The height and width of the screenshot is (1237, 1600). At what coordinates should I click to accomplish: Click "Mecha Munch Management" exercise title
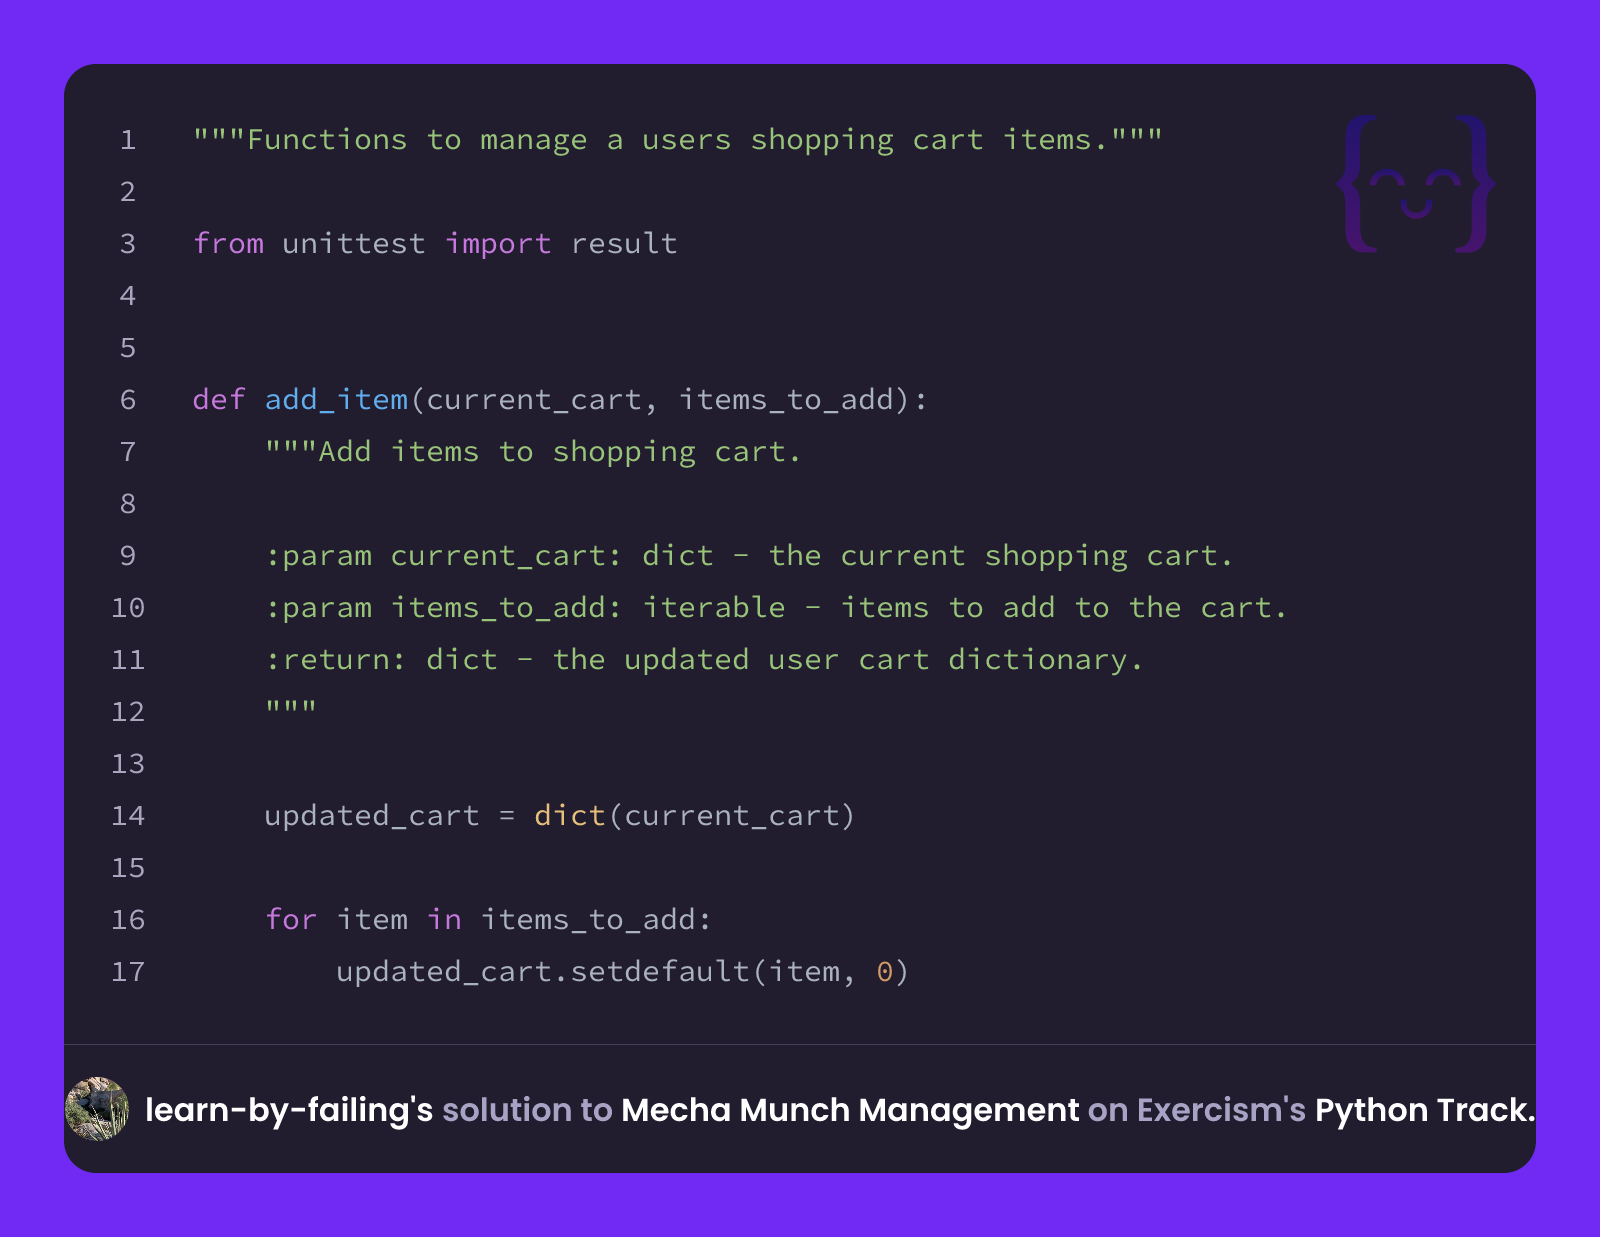(850, 1110)
